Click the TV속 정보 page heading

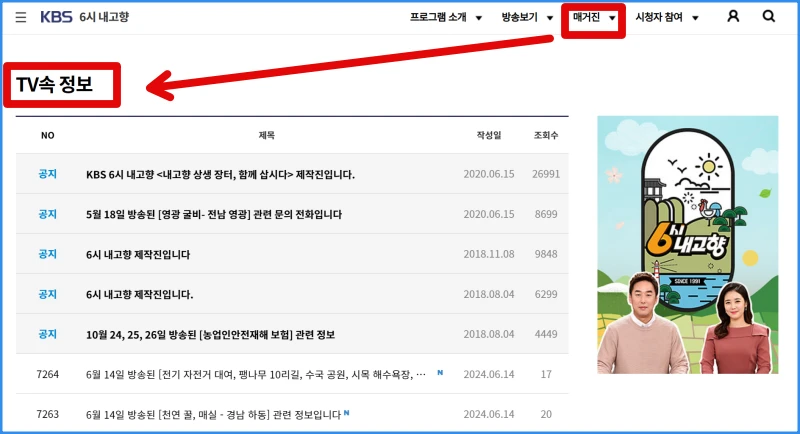click(54, 85)
